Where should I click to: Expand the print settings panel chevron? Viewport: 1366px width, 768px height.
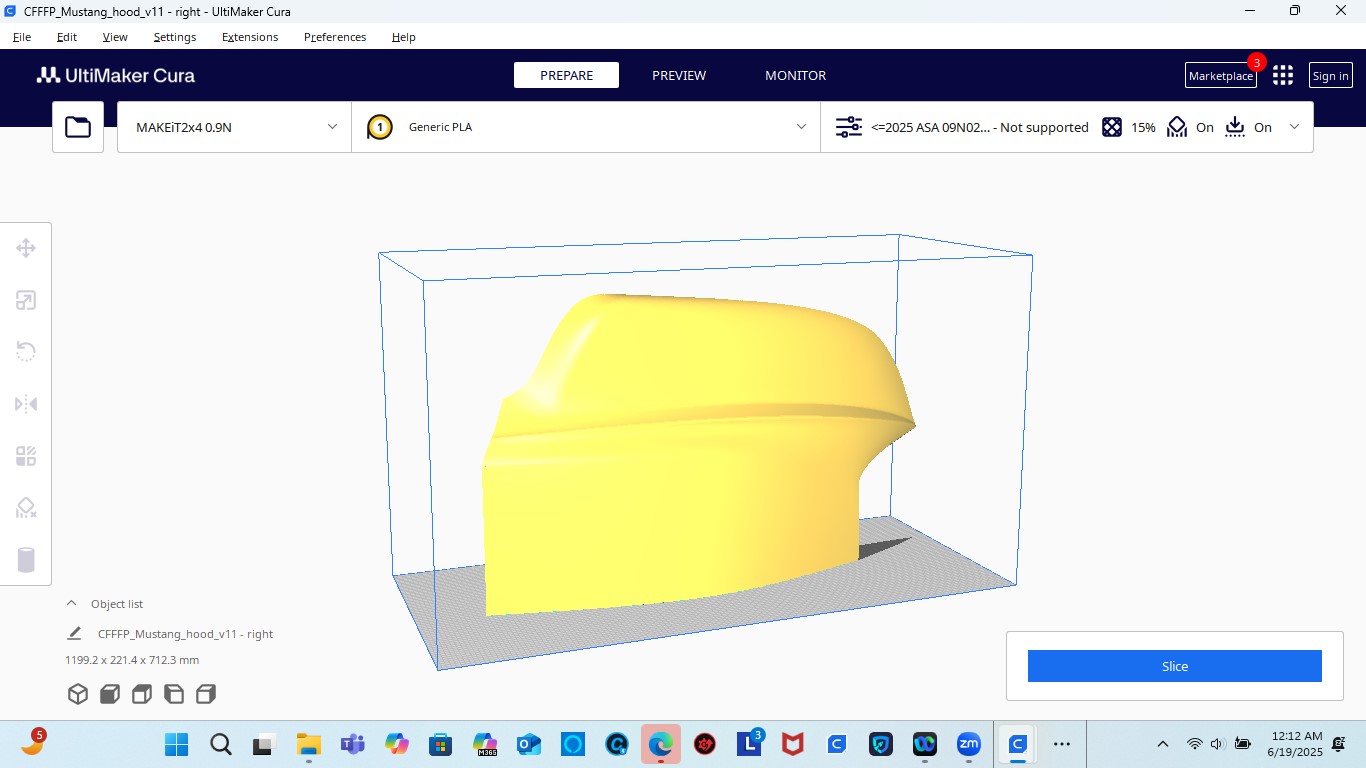1295,127
